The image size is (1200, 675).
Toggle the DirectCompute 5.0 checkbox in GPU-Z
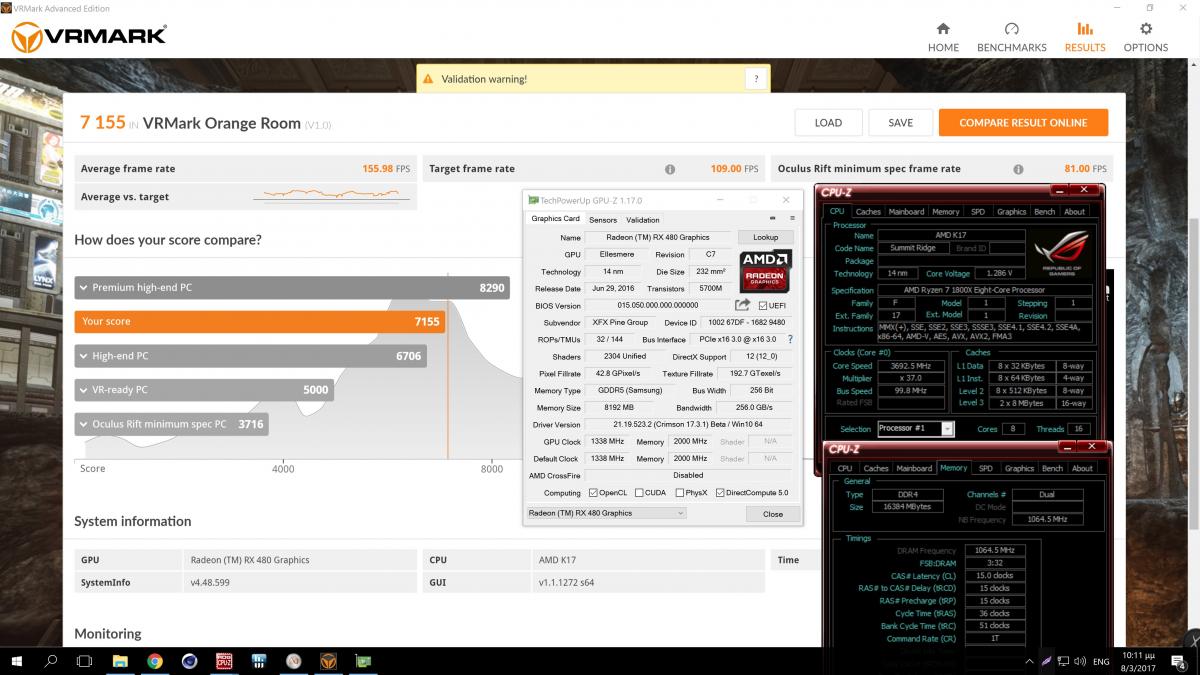(x=720, y=493)
